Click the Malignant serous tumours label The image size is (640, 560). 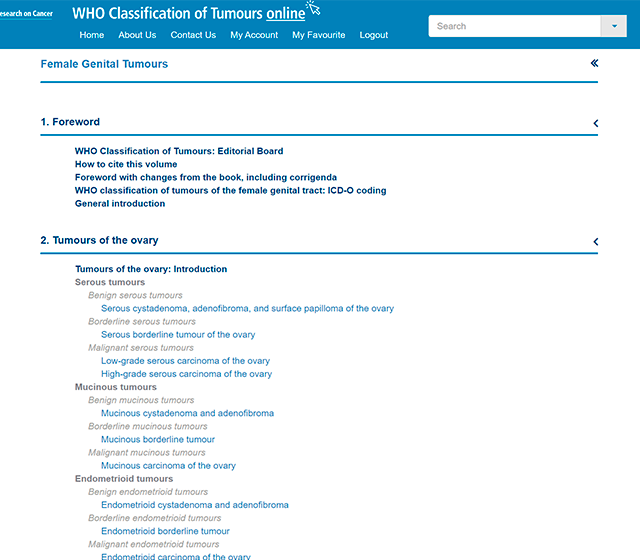point(141,348)
